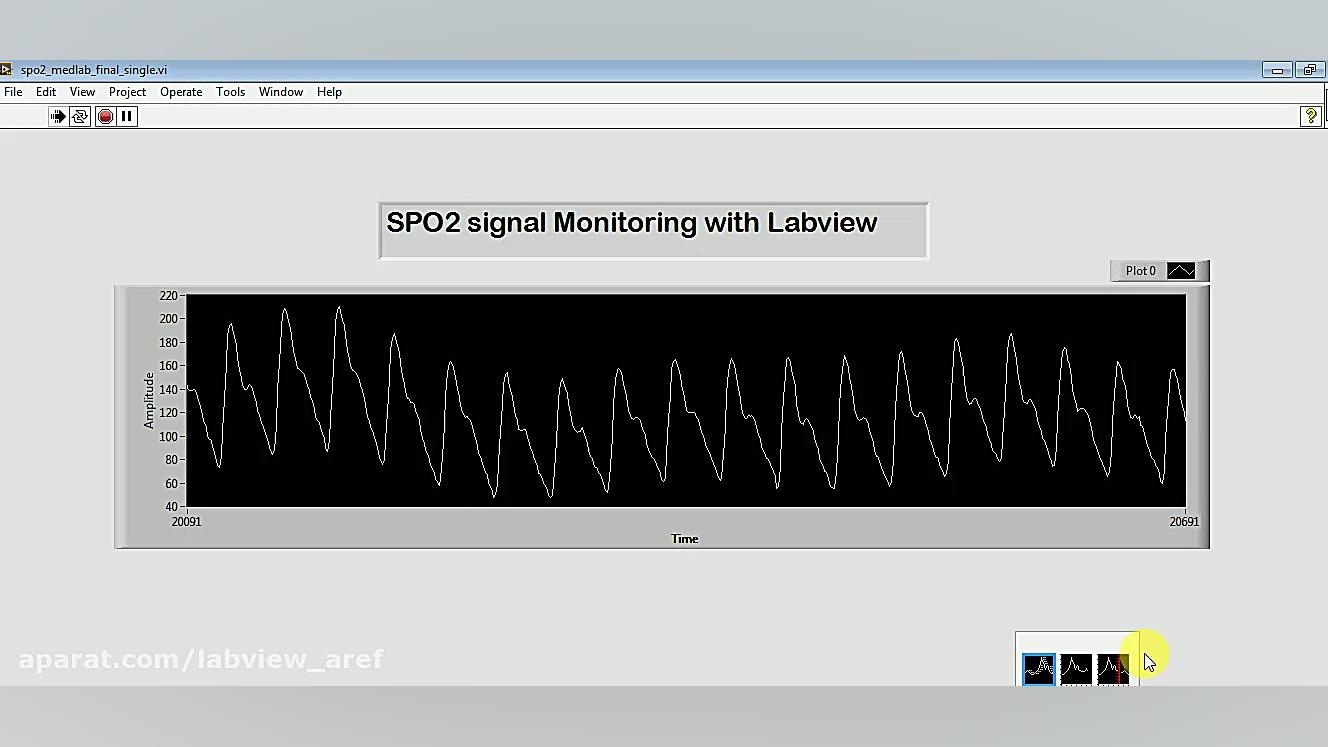Open the Operate menu
The image size is (1328, 747).
(181, 92)
